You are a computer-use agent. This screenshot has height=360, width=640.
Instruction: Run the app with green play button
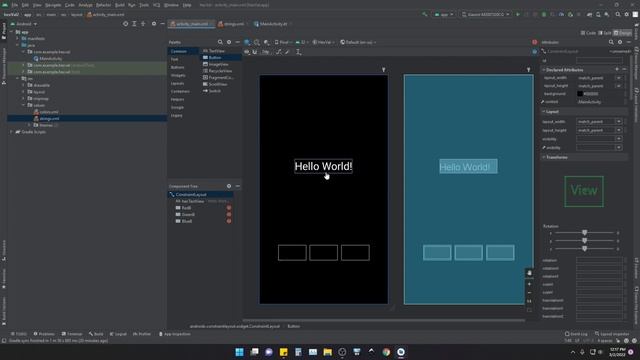pos(518,14)
